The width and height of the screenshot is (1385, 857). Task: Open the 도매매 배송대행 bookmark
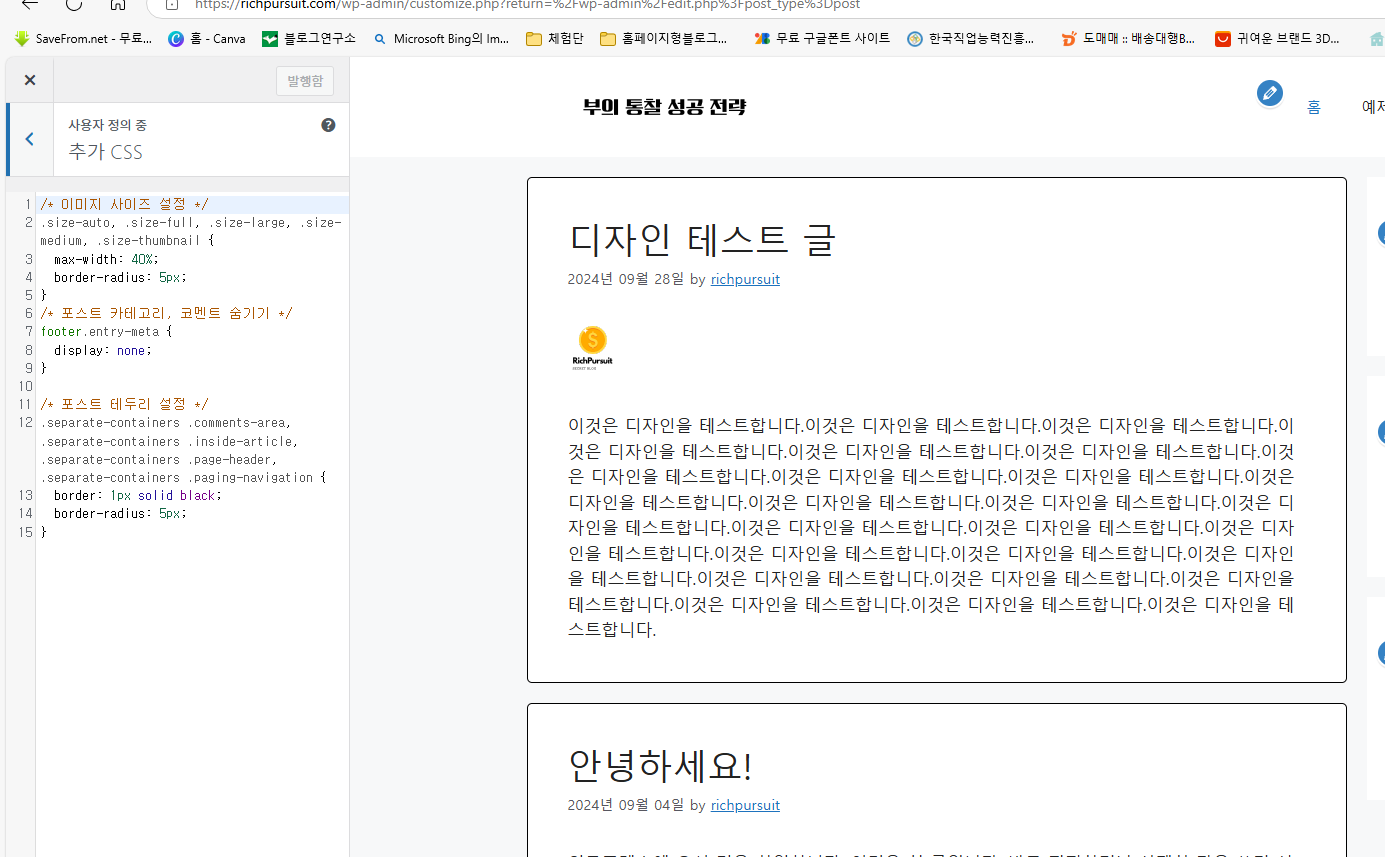point(1128,39)
